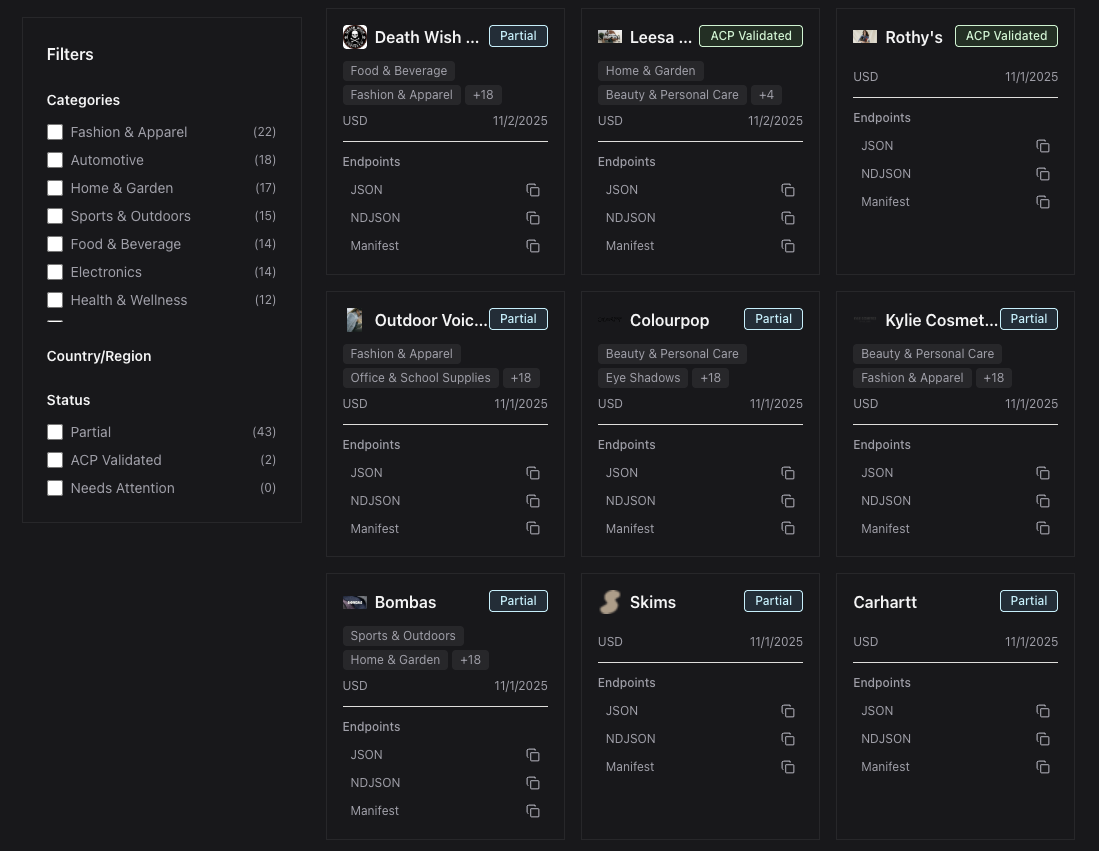This screenshot has height=851, width=1099.
Task: Click the Skims brand logo
Action: (x=610, y=602)
